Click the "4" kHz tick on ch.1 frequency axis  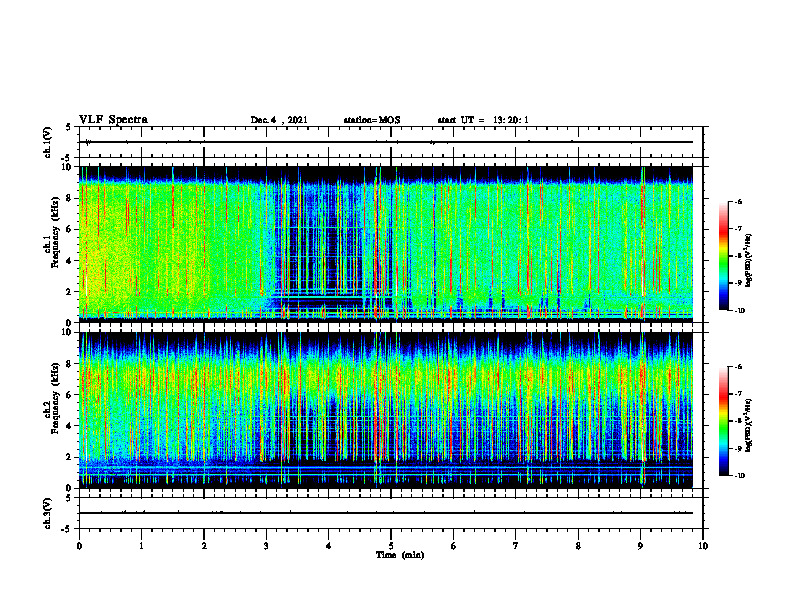(69, 261)
